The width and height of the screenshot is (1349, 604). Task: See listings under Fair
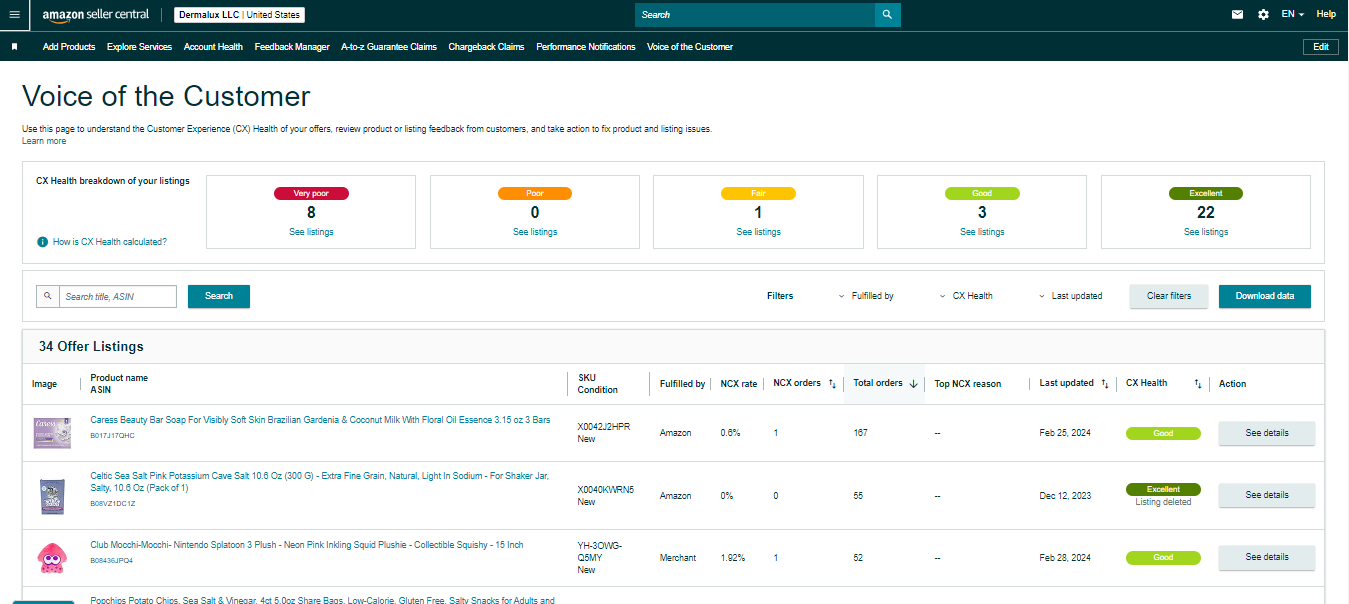click(759, 232)
